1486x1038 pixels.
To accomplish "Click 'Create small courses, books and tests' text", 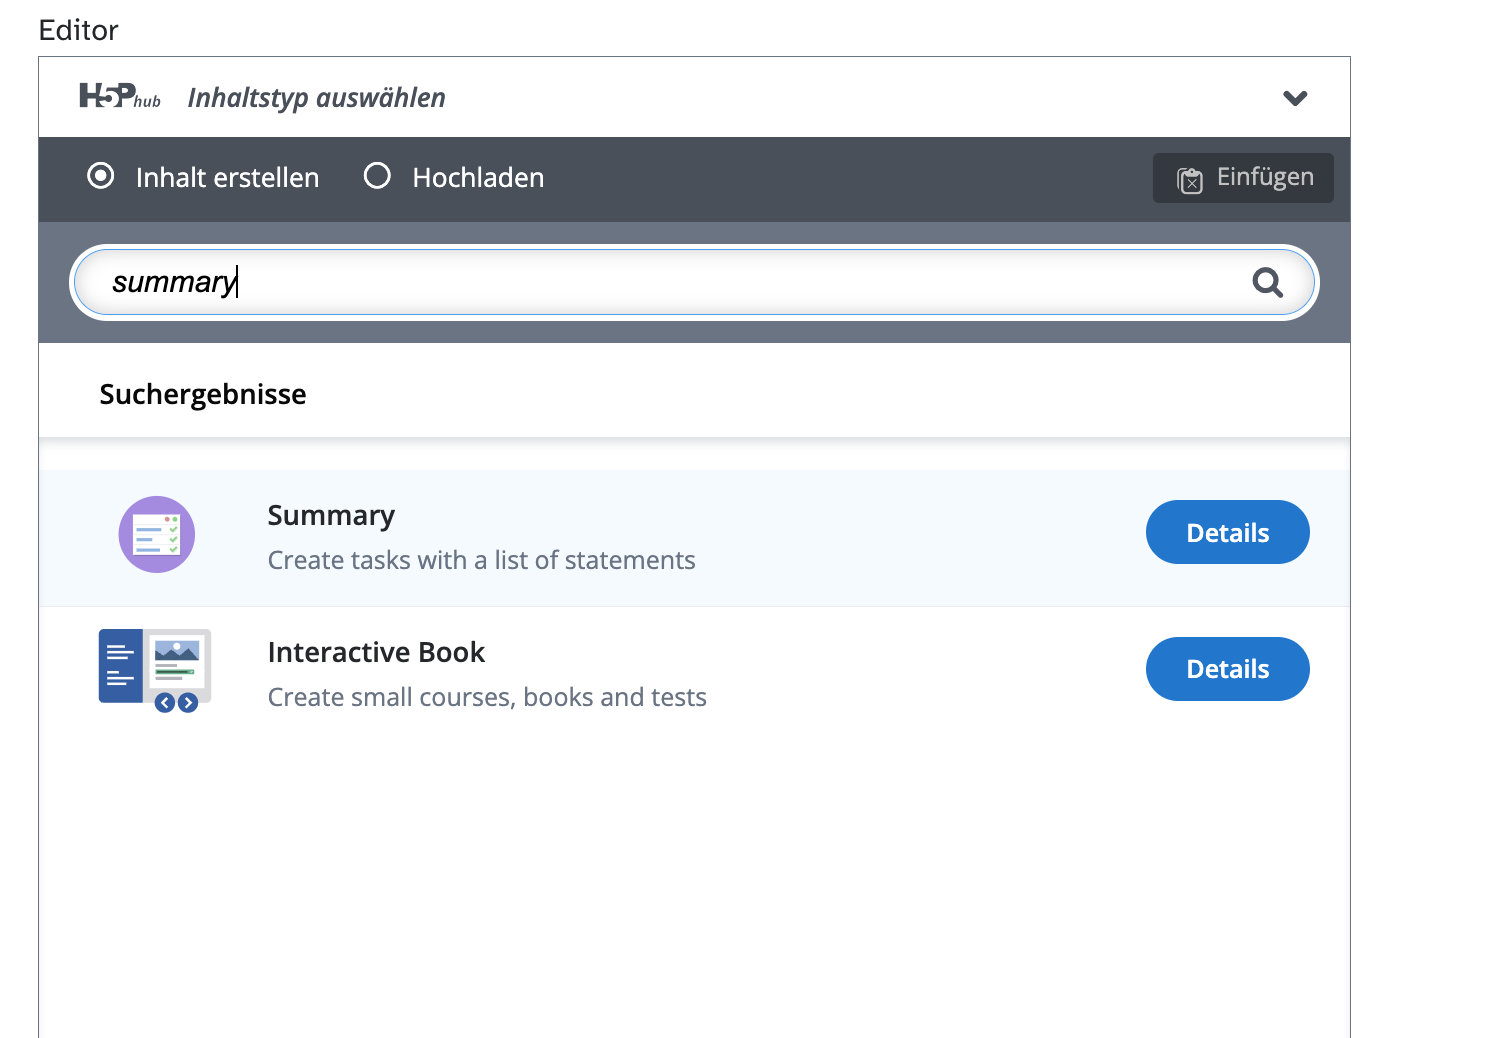I will pyautogui.click(x=487, y=698).
